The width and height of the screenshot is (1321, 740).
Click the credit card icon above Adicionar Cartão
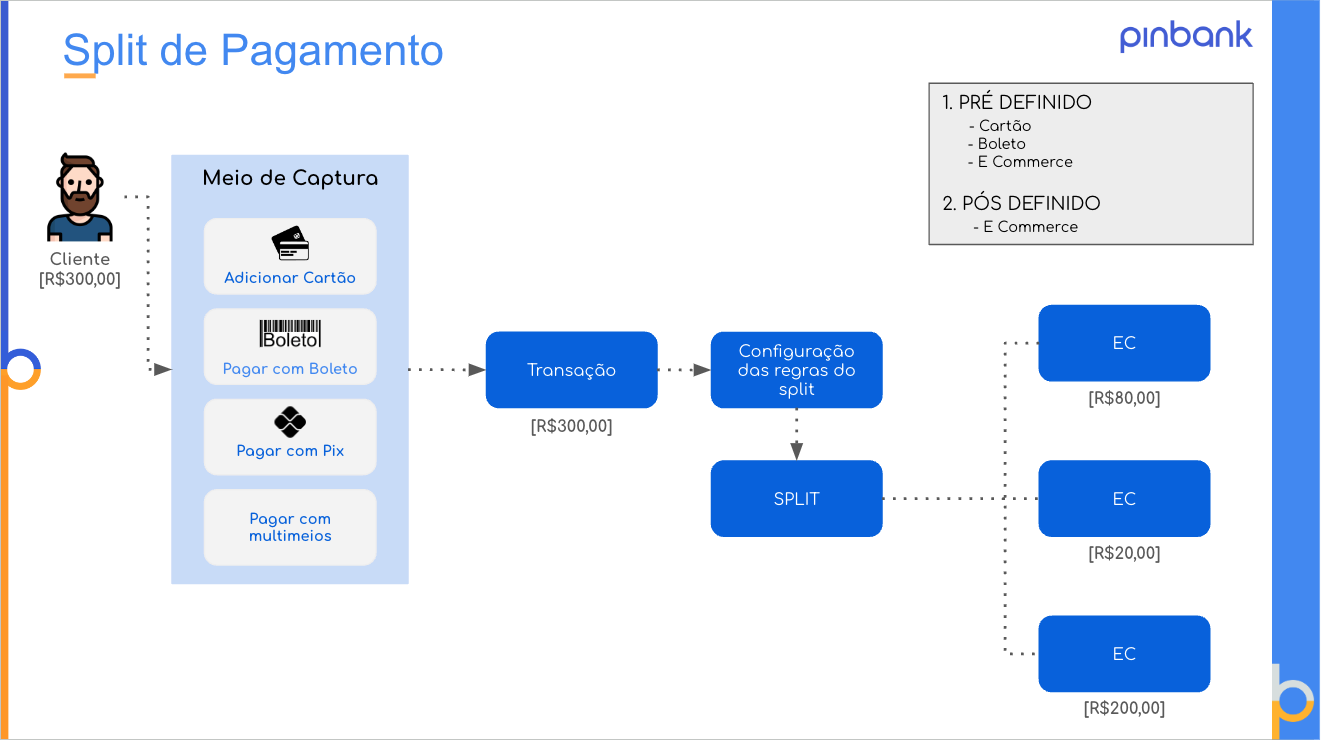(x=290, y=243)
